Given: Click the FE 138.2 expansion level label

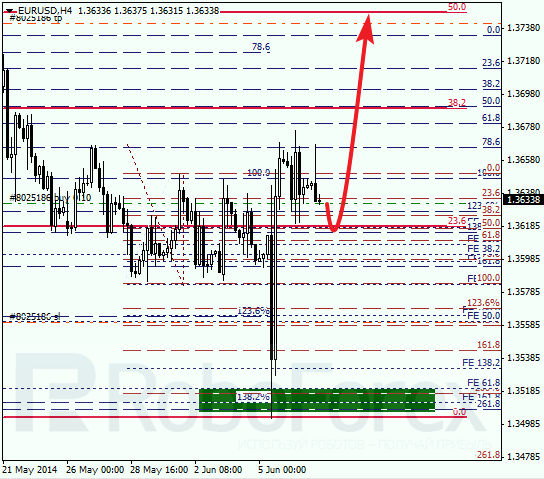Looking at the screenshot, I should [481, 363].
